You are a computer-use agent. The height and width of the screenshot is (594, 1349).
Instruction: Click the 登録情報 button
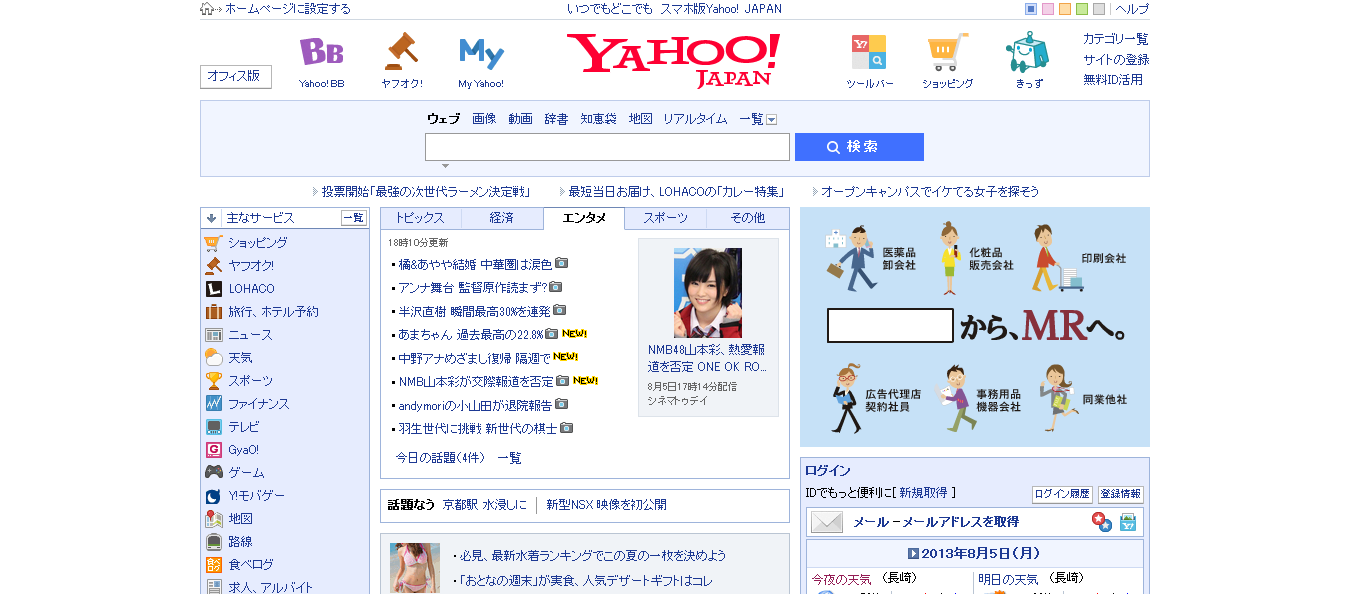pos(1120,494)
